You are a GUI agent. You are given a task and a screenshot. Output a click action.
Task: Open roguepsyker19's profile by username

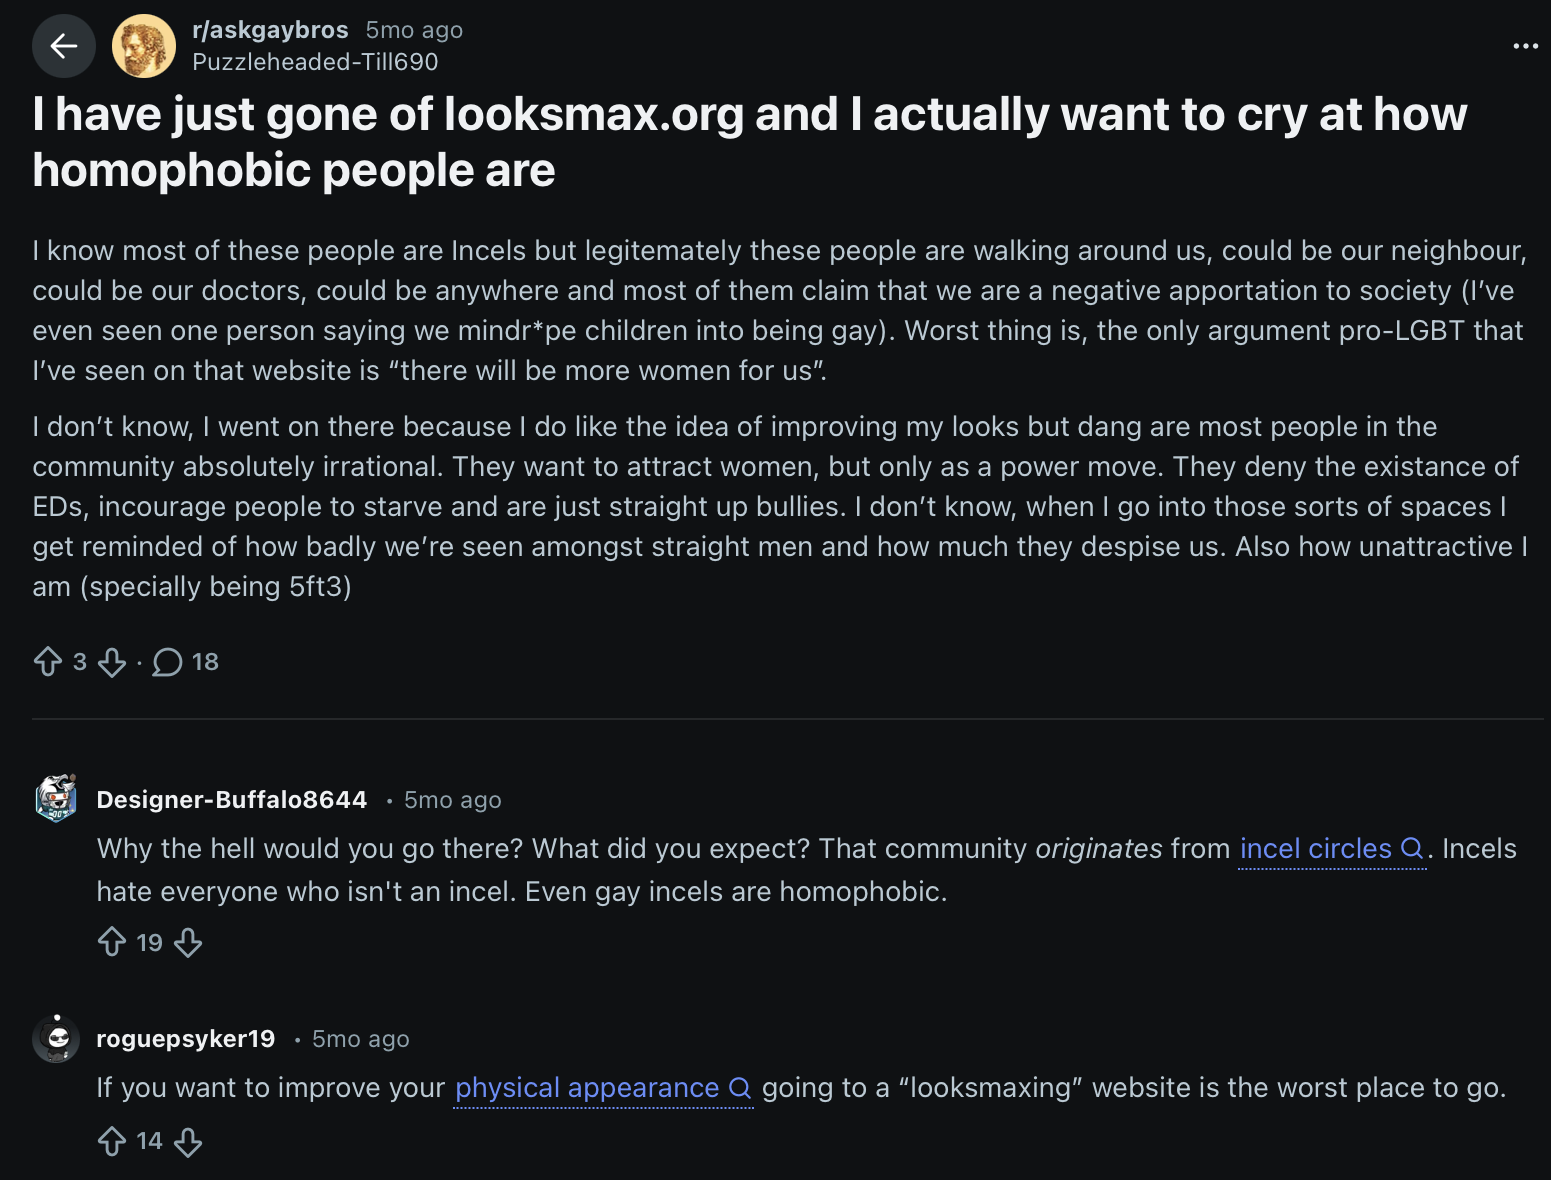(186, 1039)
